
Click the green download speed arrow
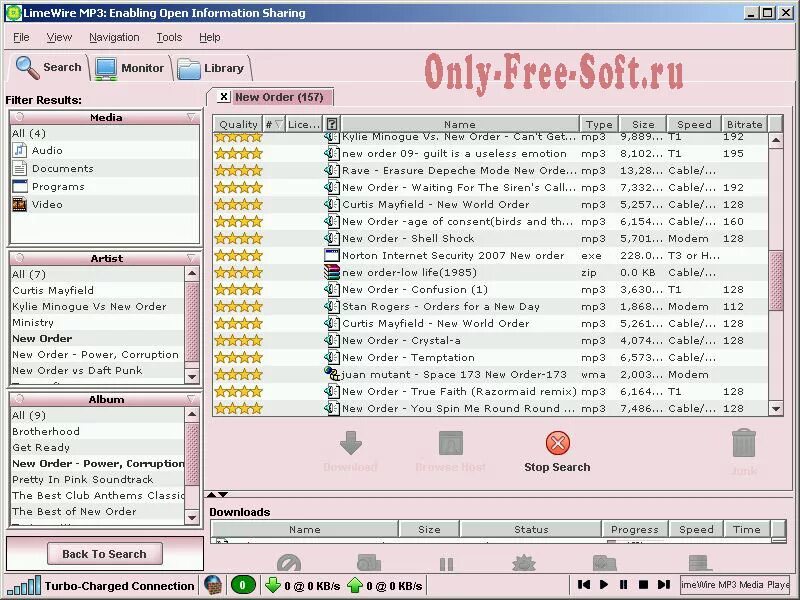[273, 585]
